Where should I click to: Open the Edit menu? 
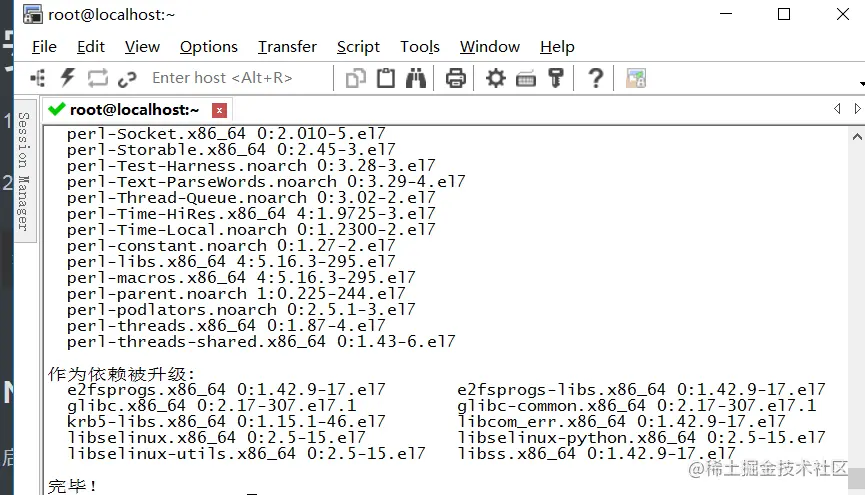click(90, 47)
